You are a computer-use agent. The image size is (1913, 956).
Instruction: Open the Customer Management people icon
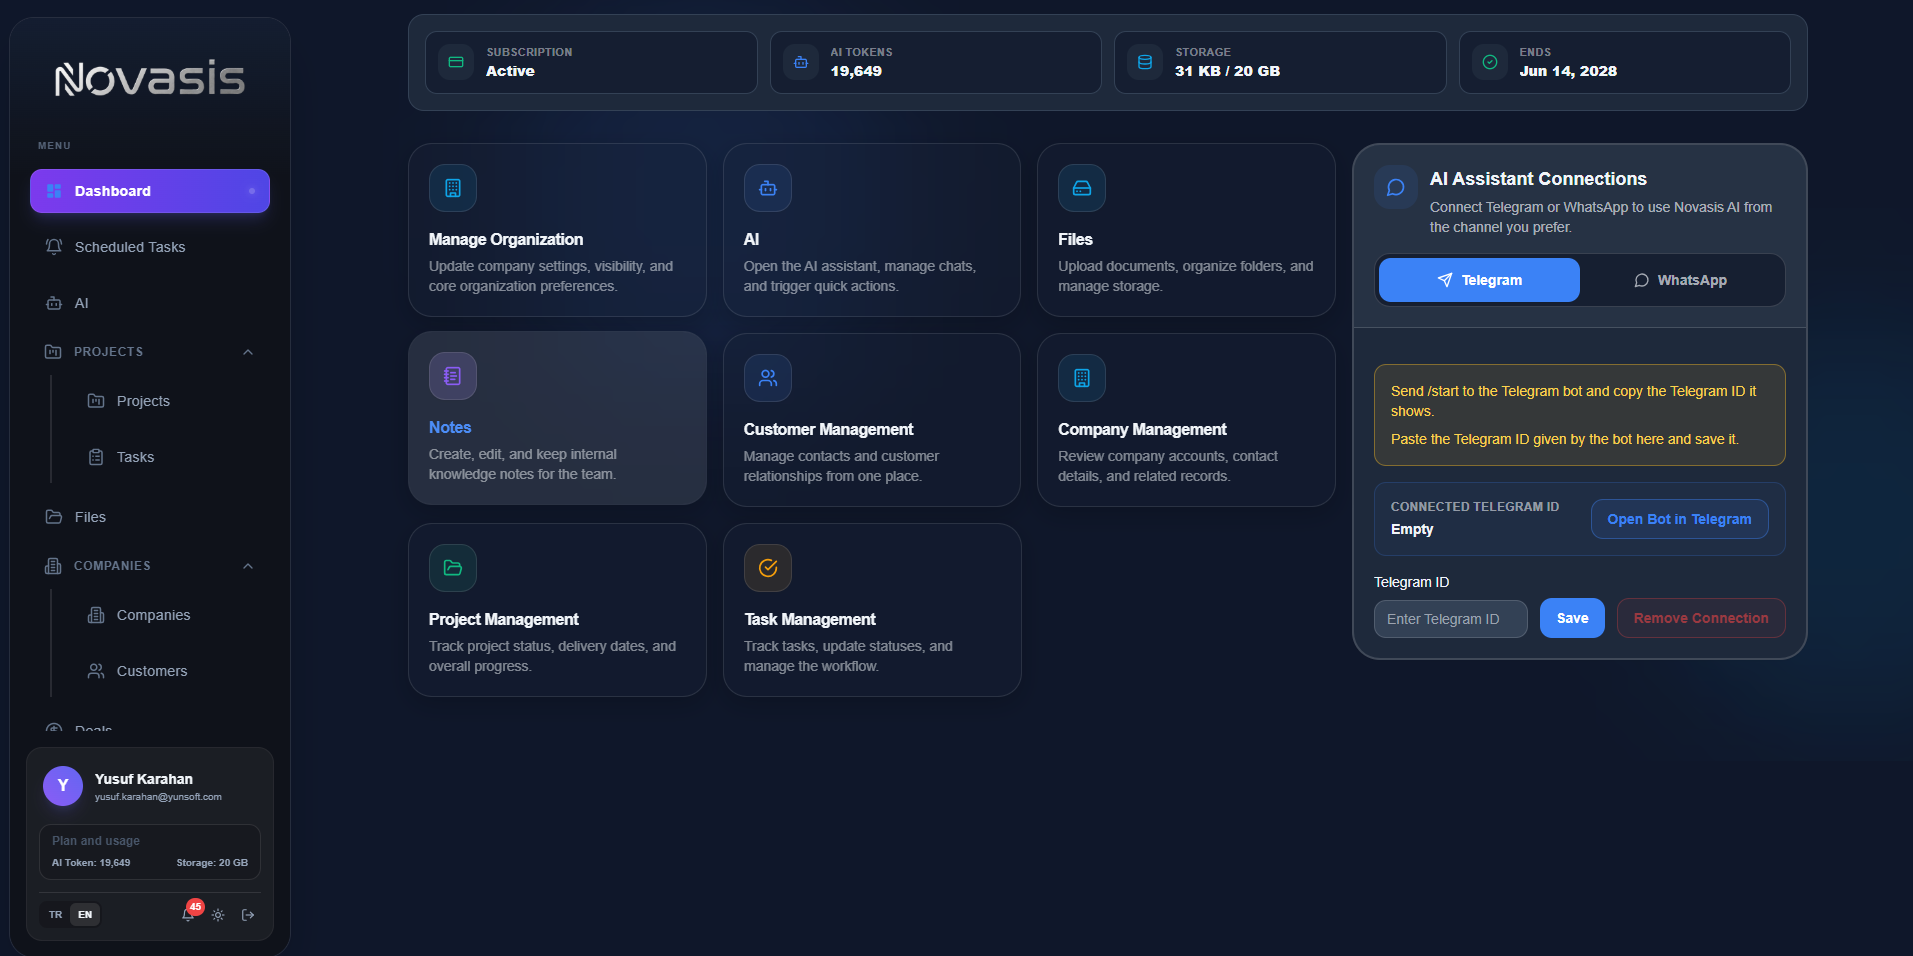pyautogui.click(x=768, y=378)
